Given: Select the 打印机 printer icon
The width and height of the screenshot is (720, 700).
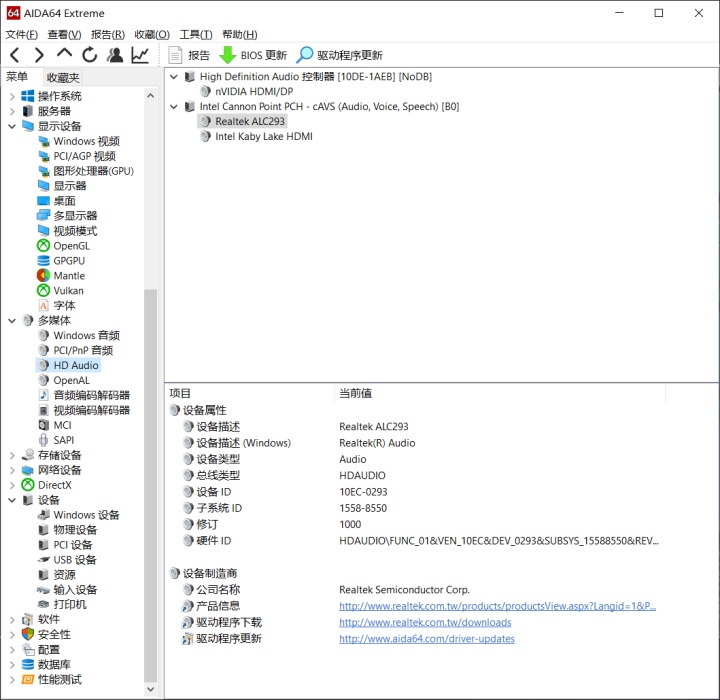Looking at the screenshot, I should click(x=44, y=604).
